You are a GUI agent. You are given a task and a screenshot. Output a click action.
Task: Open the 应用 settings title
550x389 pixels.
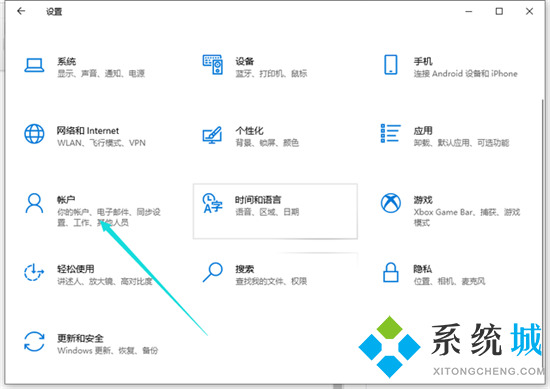[423, 130]
